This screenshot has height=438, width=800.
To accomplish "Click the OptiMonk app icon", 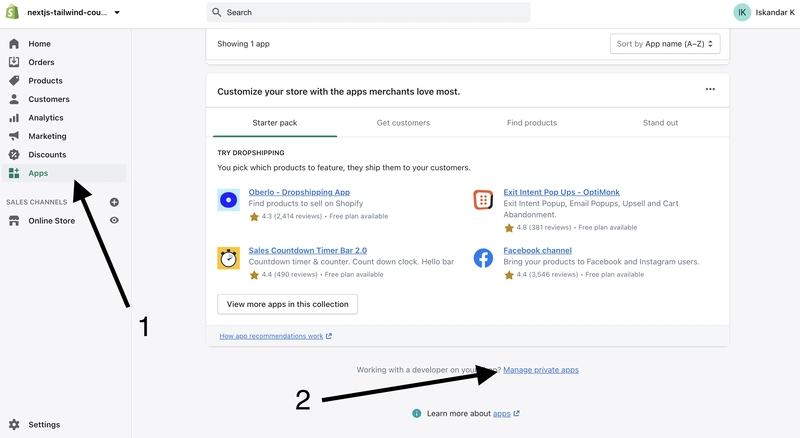I will 483,200.
